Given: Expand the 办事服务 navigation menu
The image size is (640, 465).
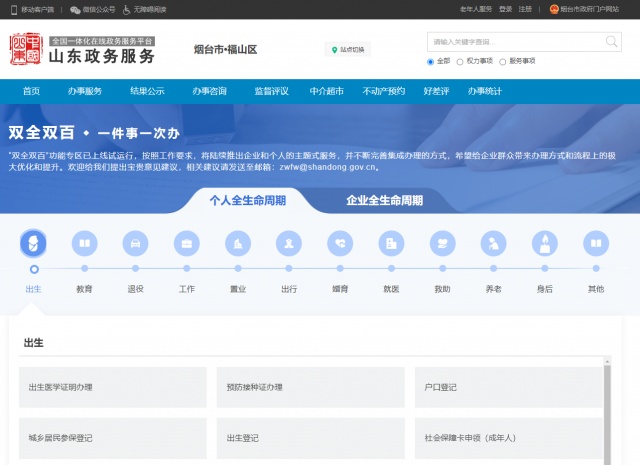Looking at the screenshot, I should point(85,91).
